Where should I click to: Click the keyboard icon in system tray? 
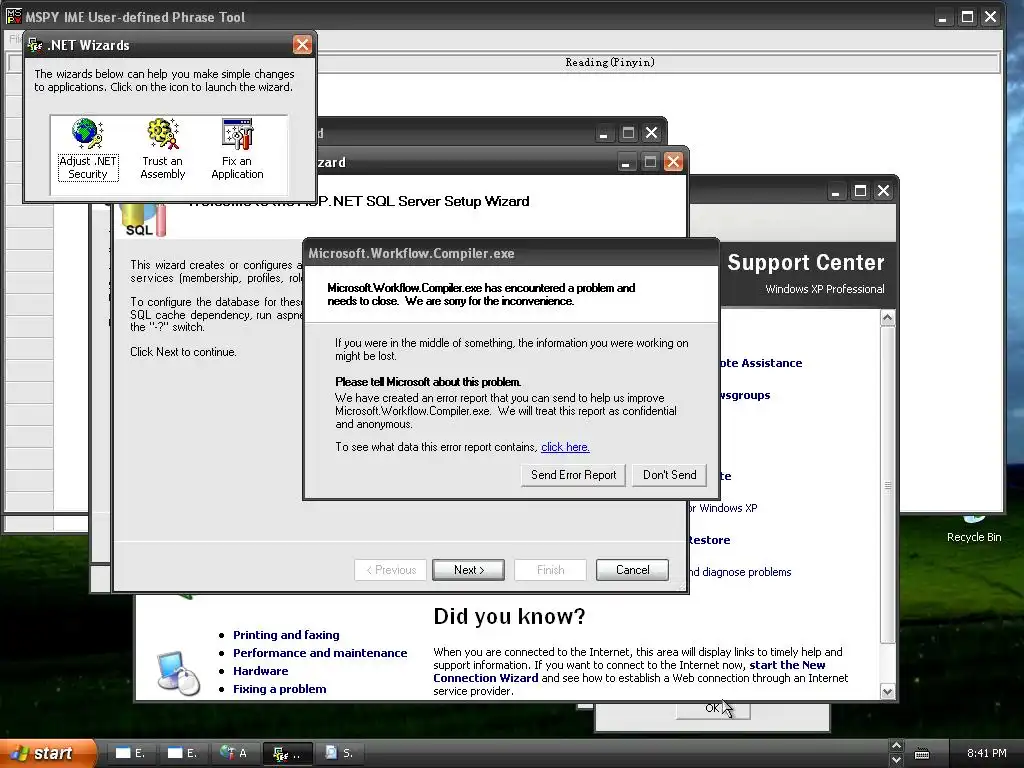click(921, 754)
